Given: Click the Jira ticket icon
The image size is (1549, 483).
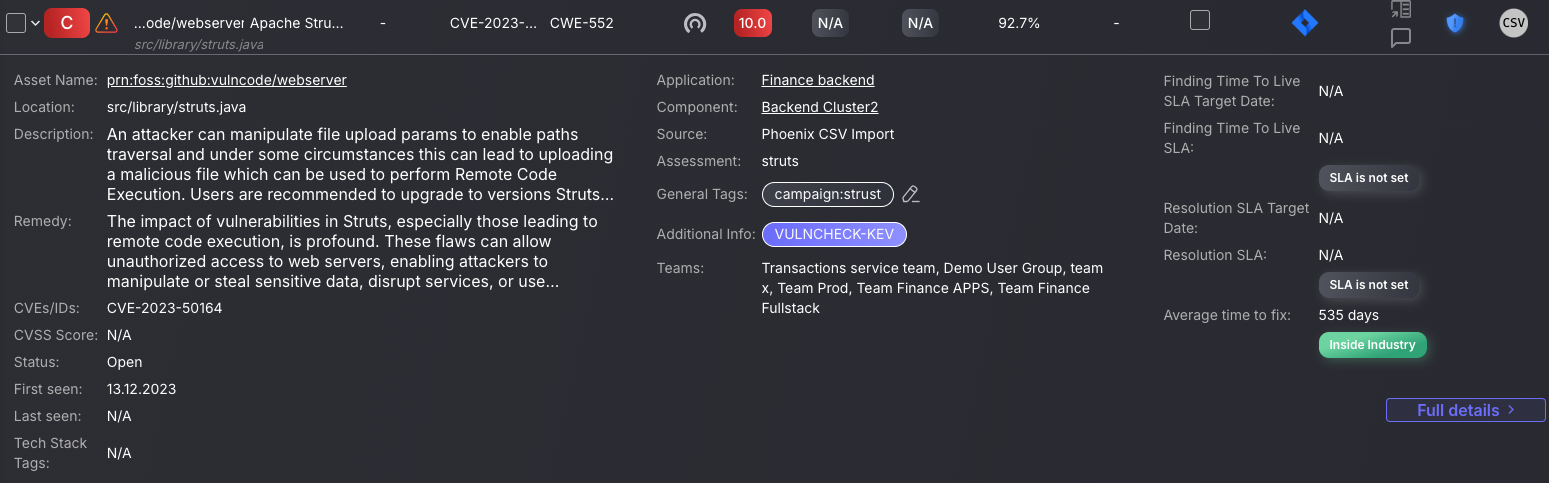Looking at the screenshot, I should tap(1305, 23).
